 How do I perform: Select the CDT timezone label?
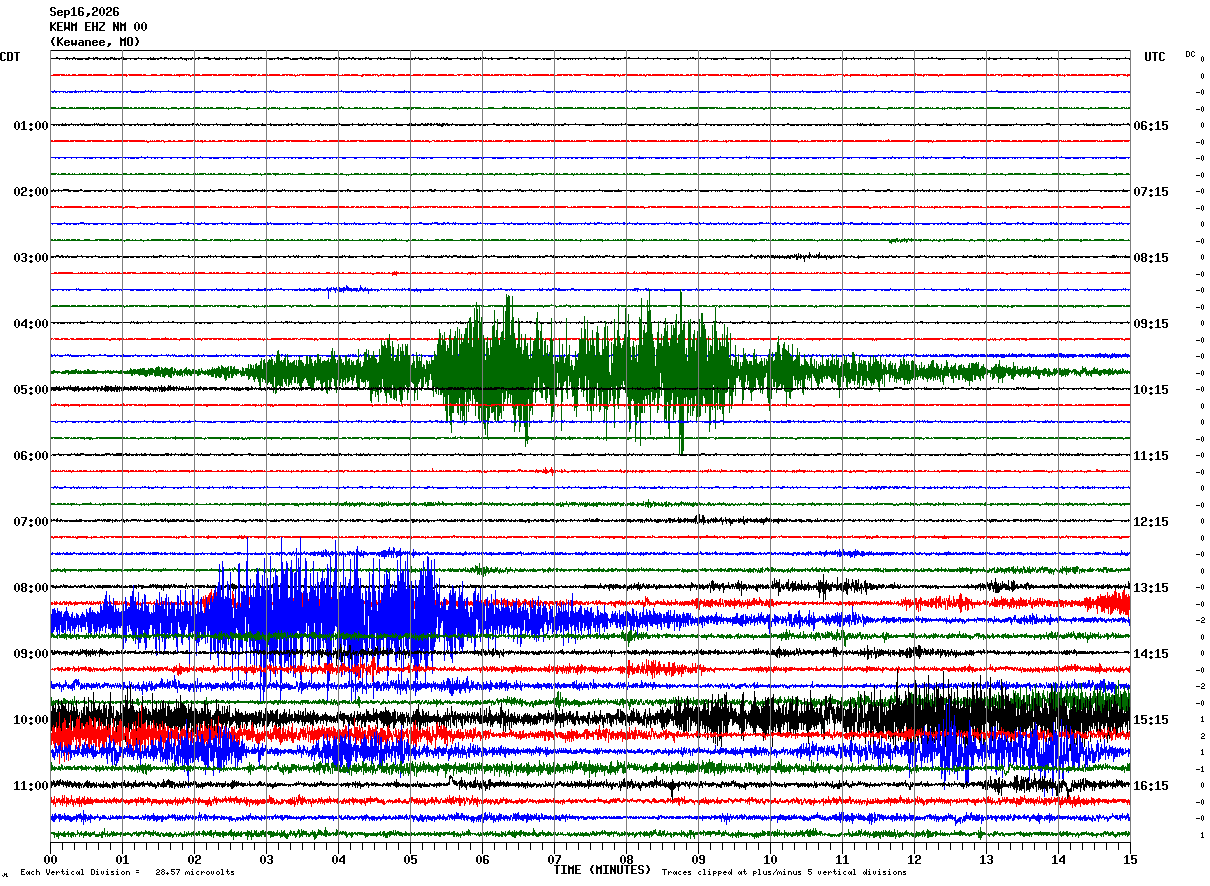click(x=10, y=57)
